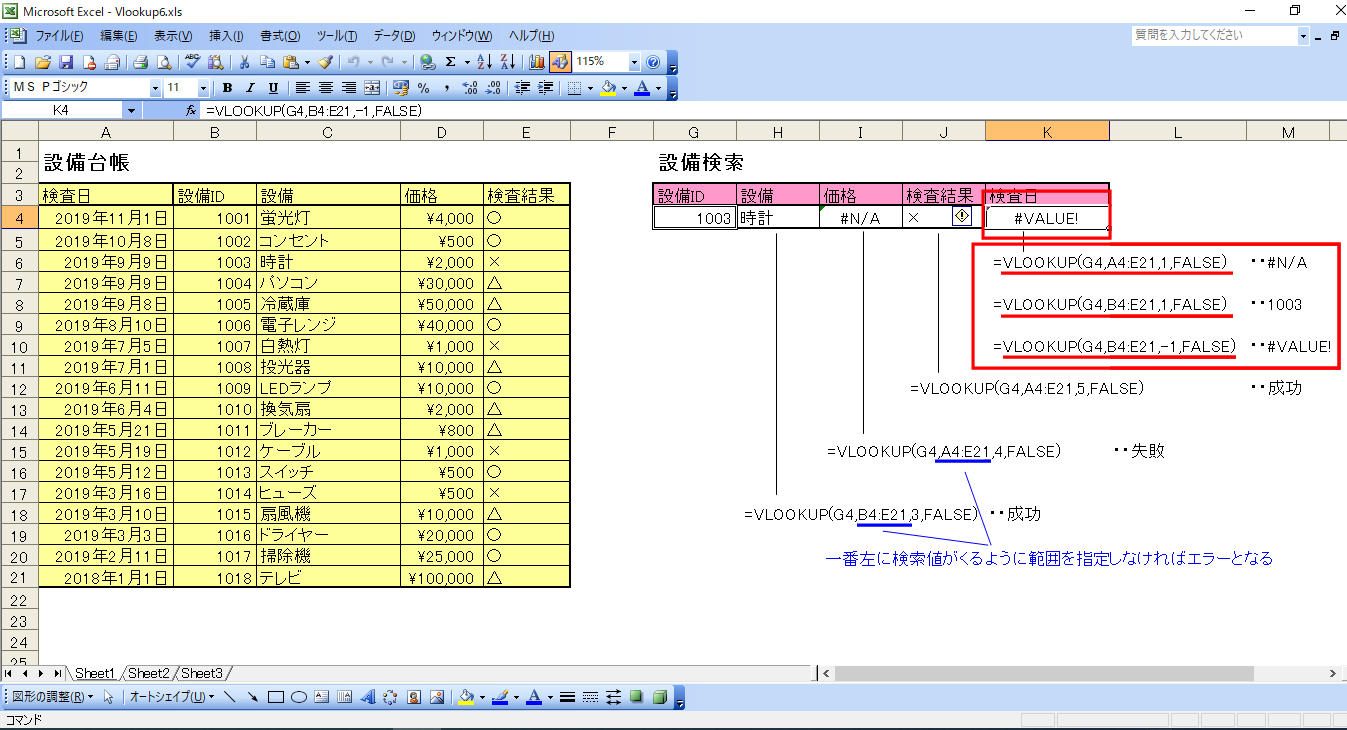Open the font size dropdown
The image size is (1347, 730).
click(x=203, y=88)
